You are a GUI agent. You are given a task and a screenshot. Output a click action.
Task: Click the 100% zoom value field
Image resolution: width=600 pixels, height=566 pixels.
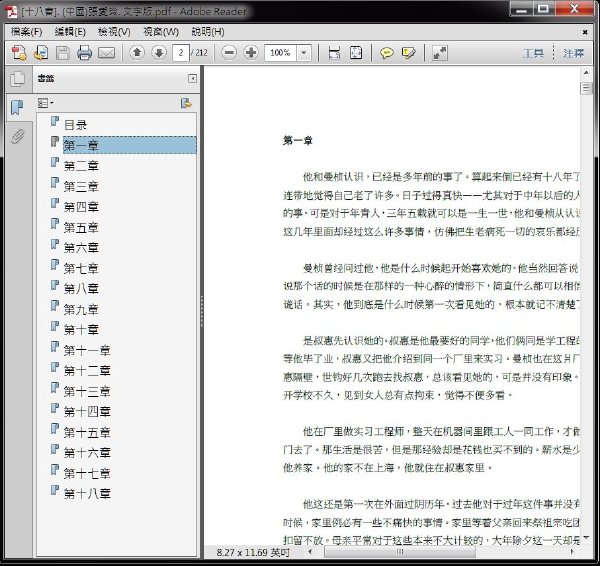[x=280, y=52]
